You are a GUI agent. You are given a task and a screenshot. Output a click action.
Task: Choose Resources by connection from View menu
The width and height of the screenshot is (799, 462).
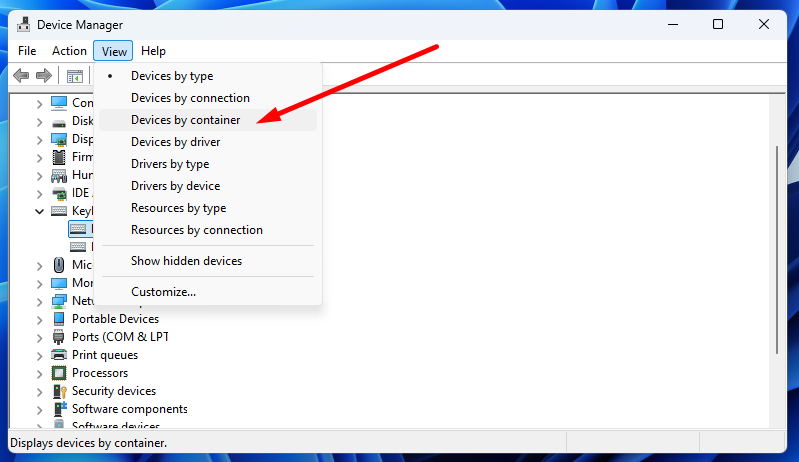pos(196,230)
